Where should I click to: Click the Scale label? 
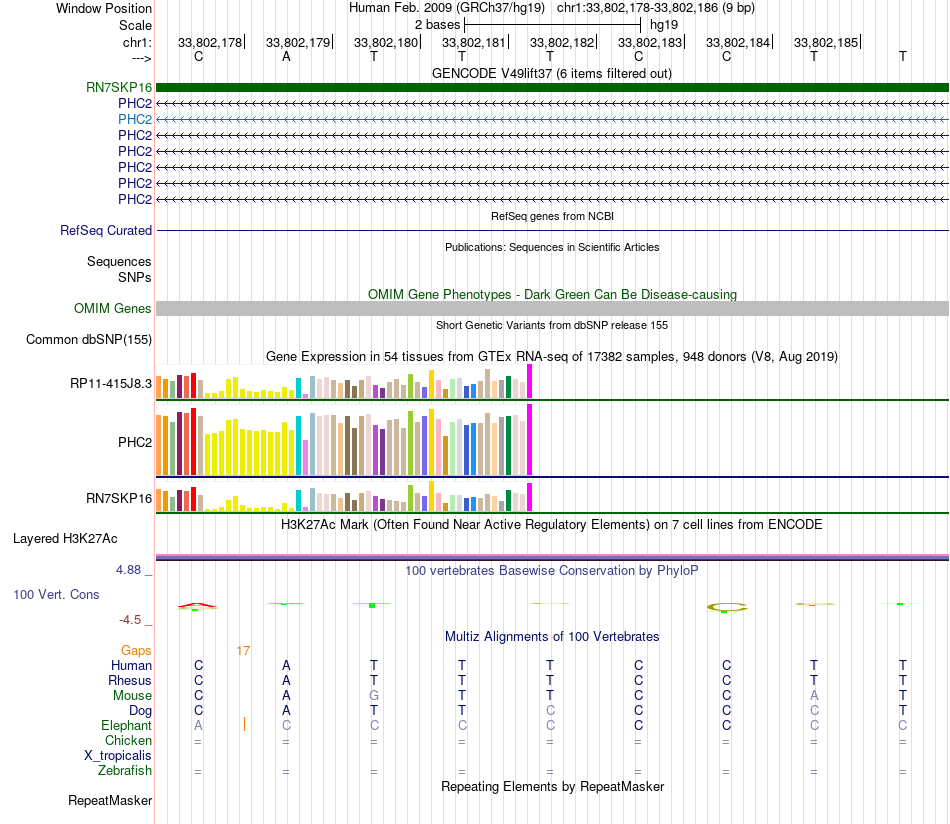coord(135,25)
